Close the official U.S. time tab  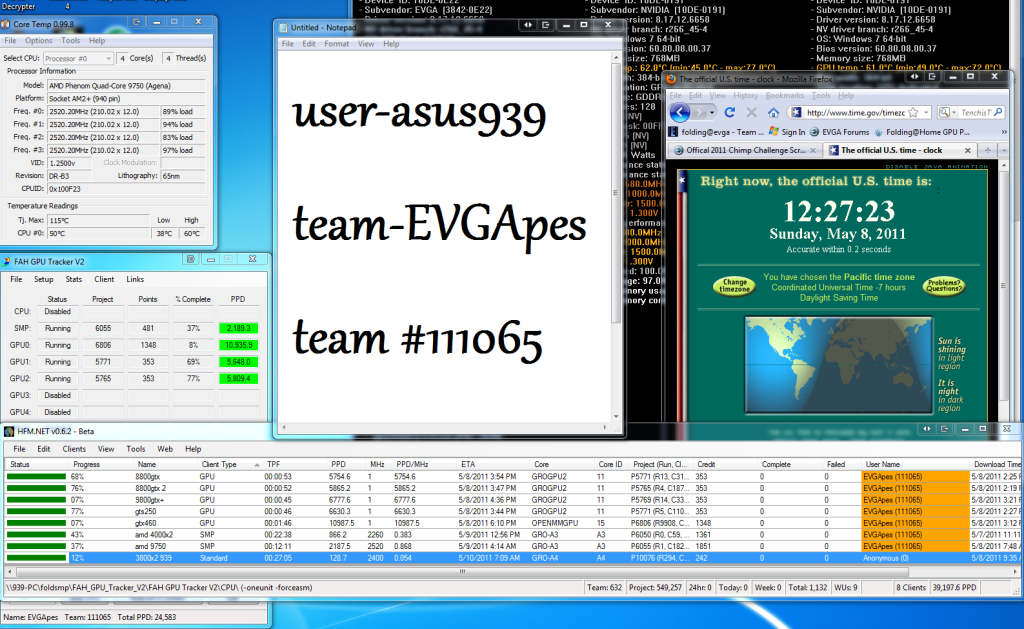tap(967, 150)
